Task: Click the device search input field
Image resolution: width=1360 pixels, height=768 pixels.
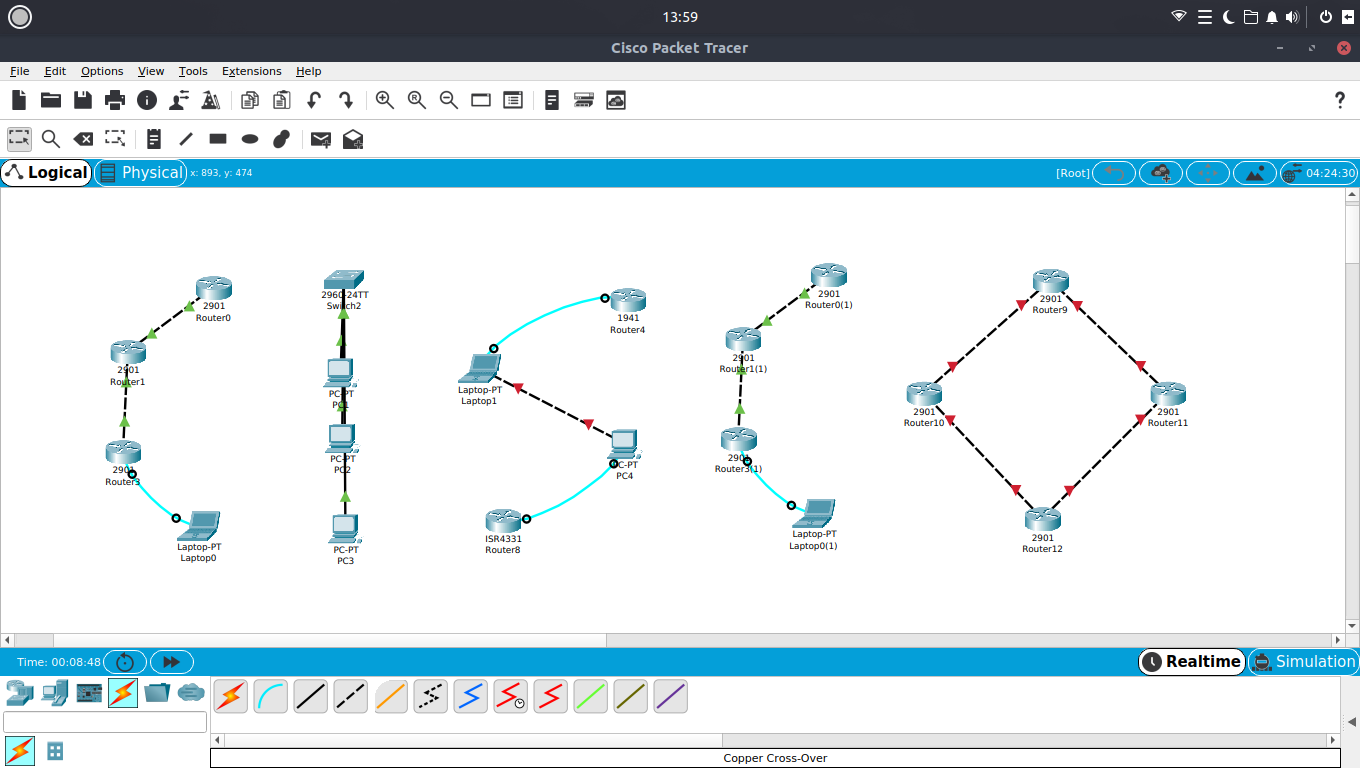Action: point(104,721)
